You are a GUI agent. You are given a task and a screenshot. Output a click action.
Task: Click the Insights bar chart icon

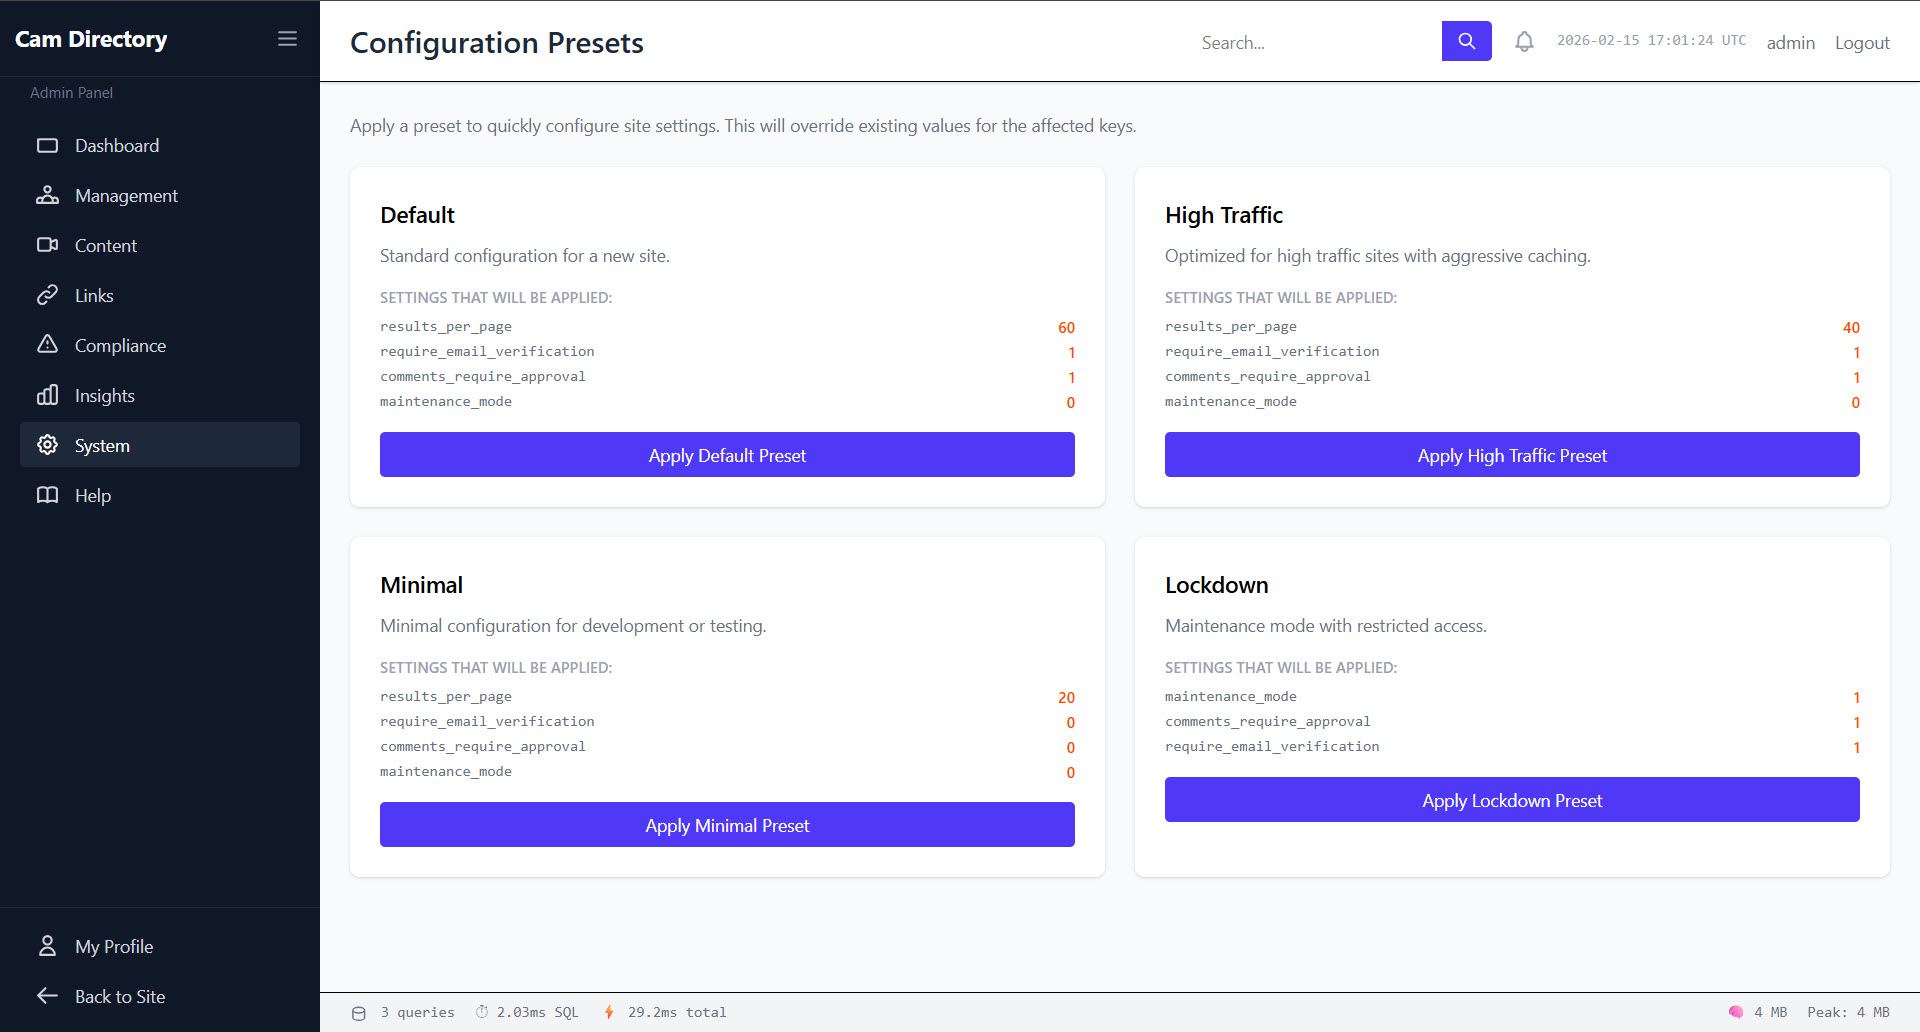coord(47,396)
